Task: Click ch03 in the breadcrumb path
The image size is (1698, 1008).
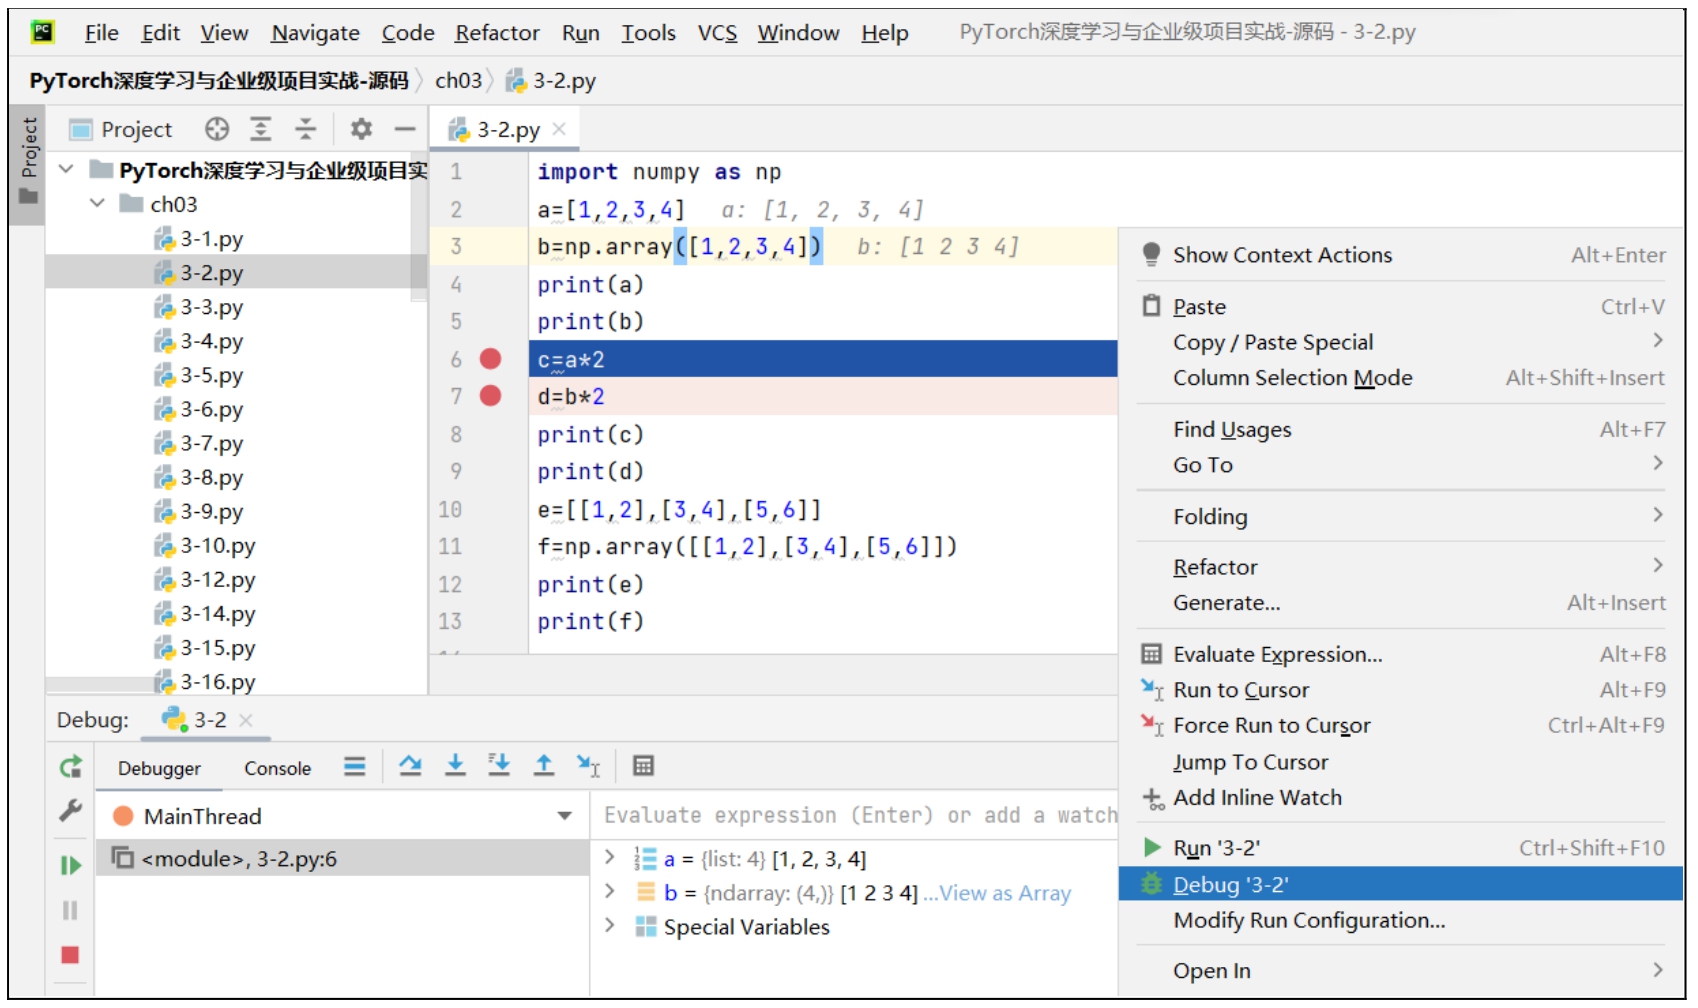Action: (458, 80)
